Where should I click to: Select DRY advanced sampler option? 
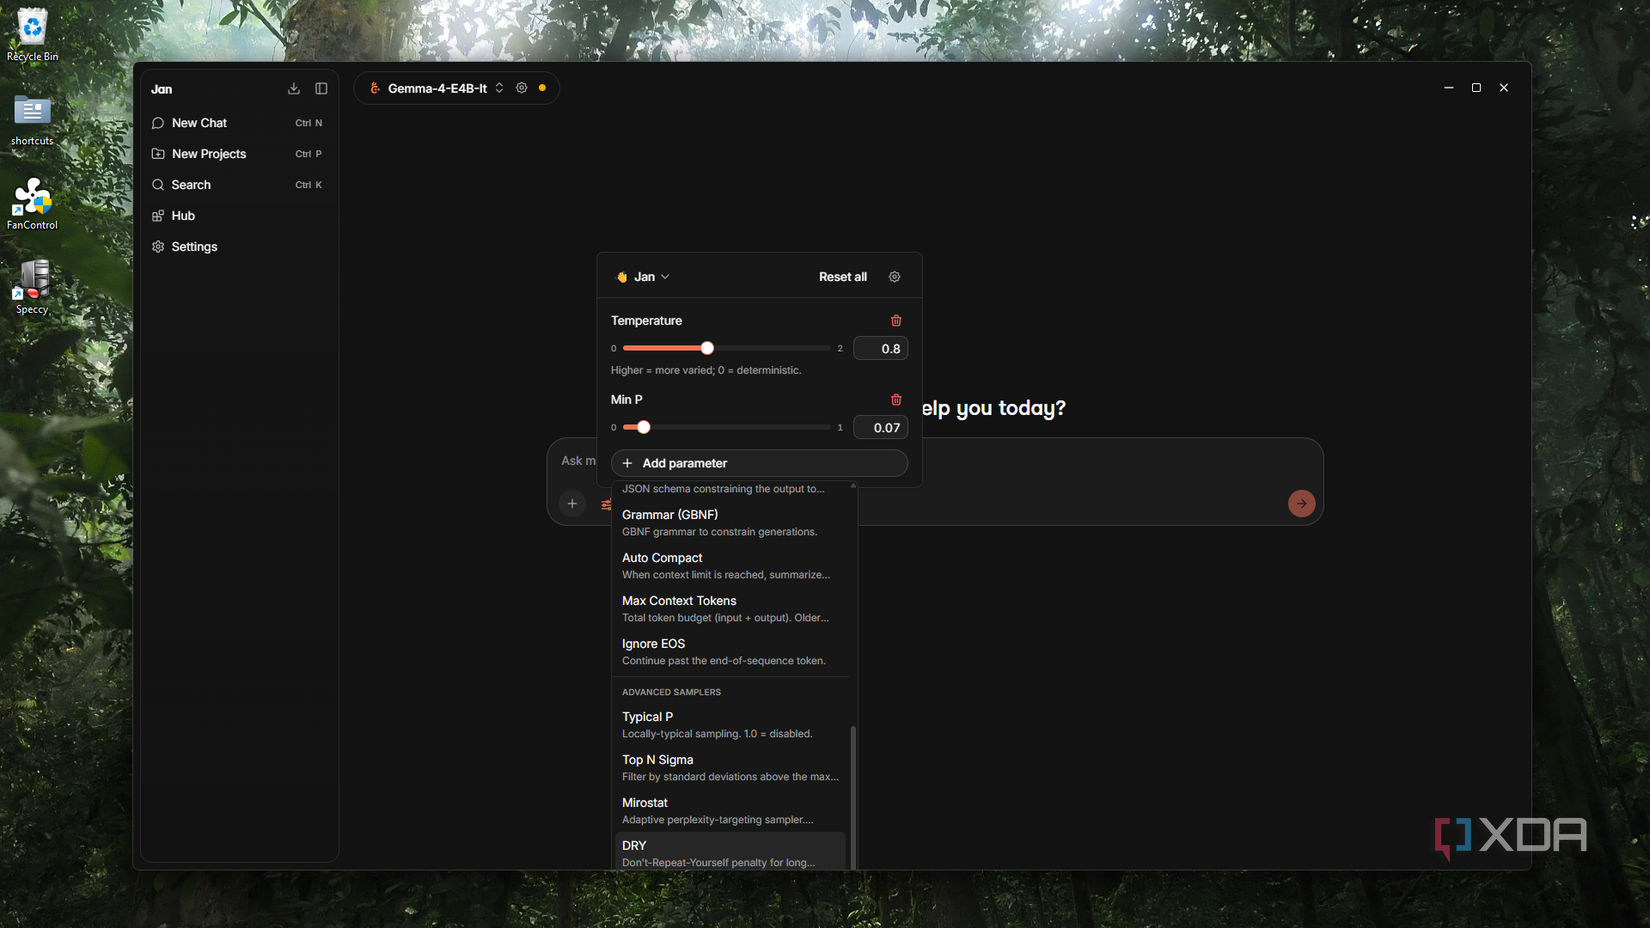[x=731, y=853]
